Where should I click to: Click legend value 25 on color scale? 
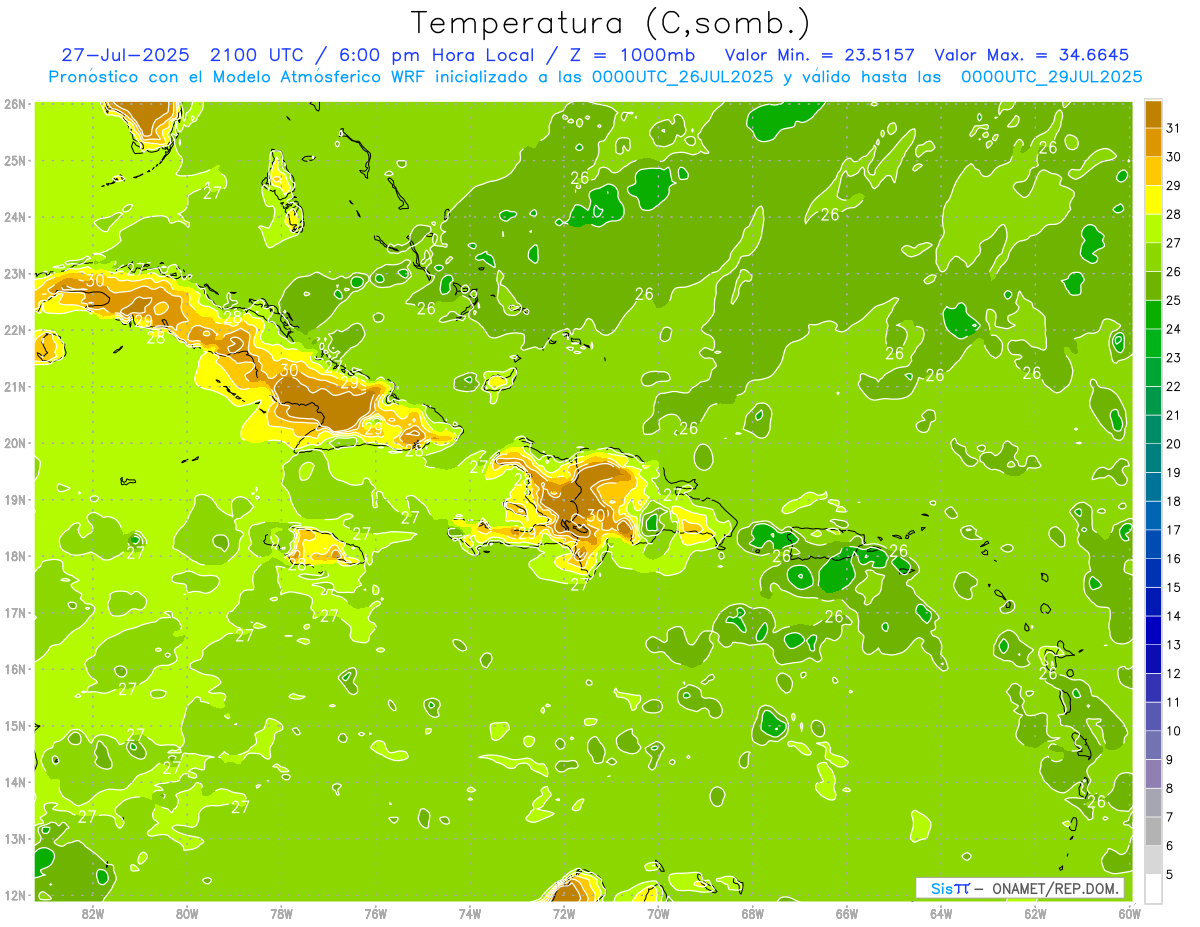[x=1174, y=300]
